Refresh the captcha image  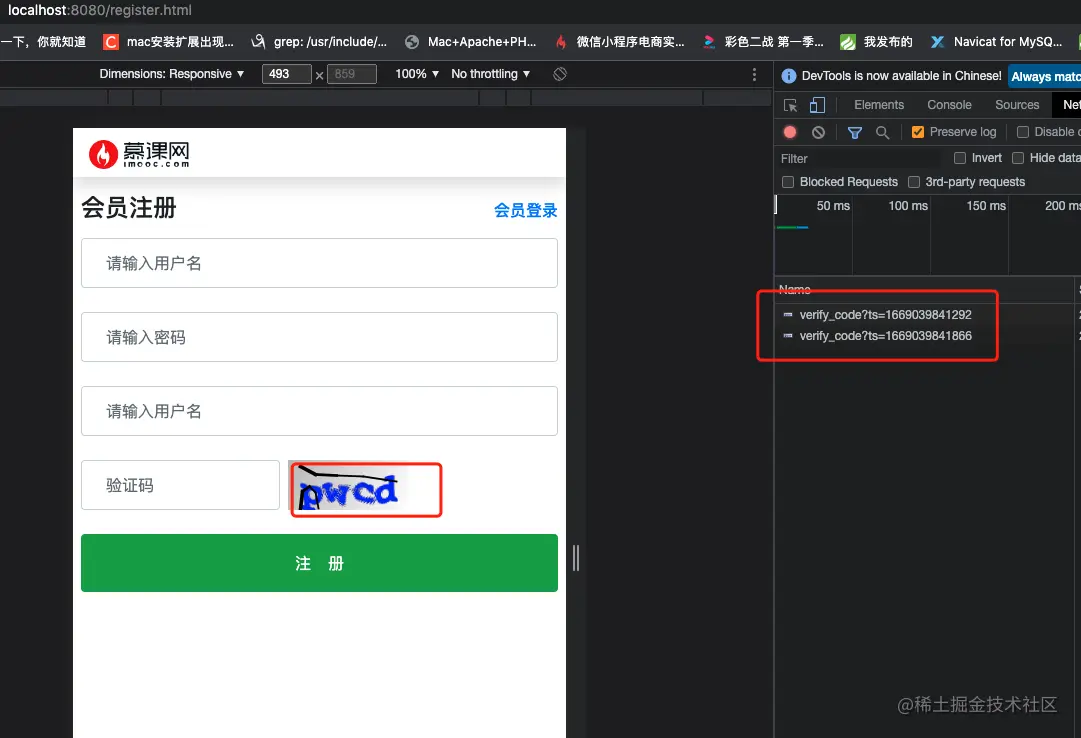pos(348,488)
